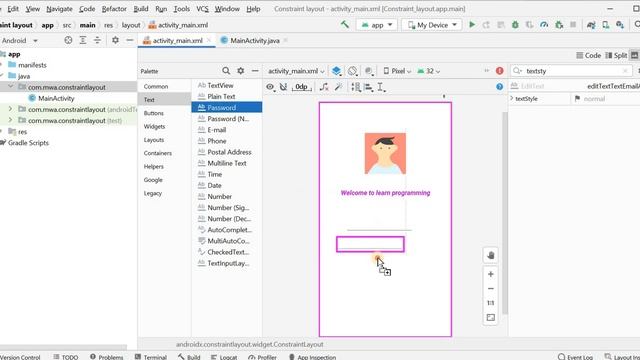This screenshot has width=640, height=360.
Task: Click the Infer Constraints magic wand
Action: pyautogui.click(x=338, y=87)
